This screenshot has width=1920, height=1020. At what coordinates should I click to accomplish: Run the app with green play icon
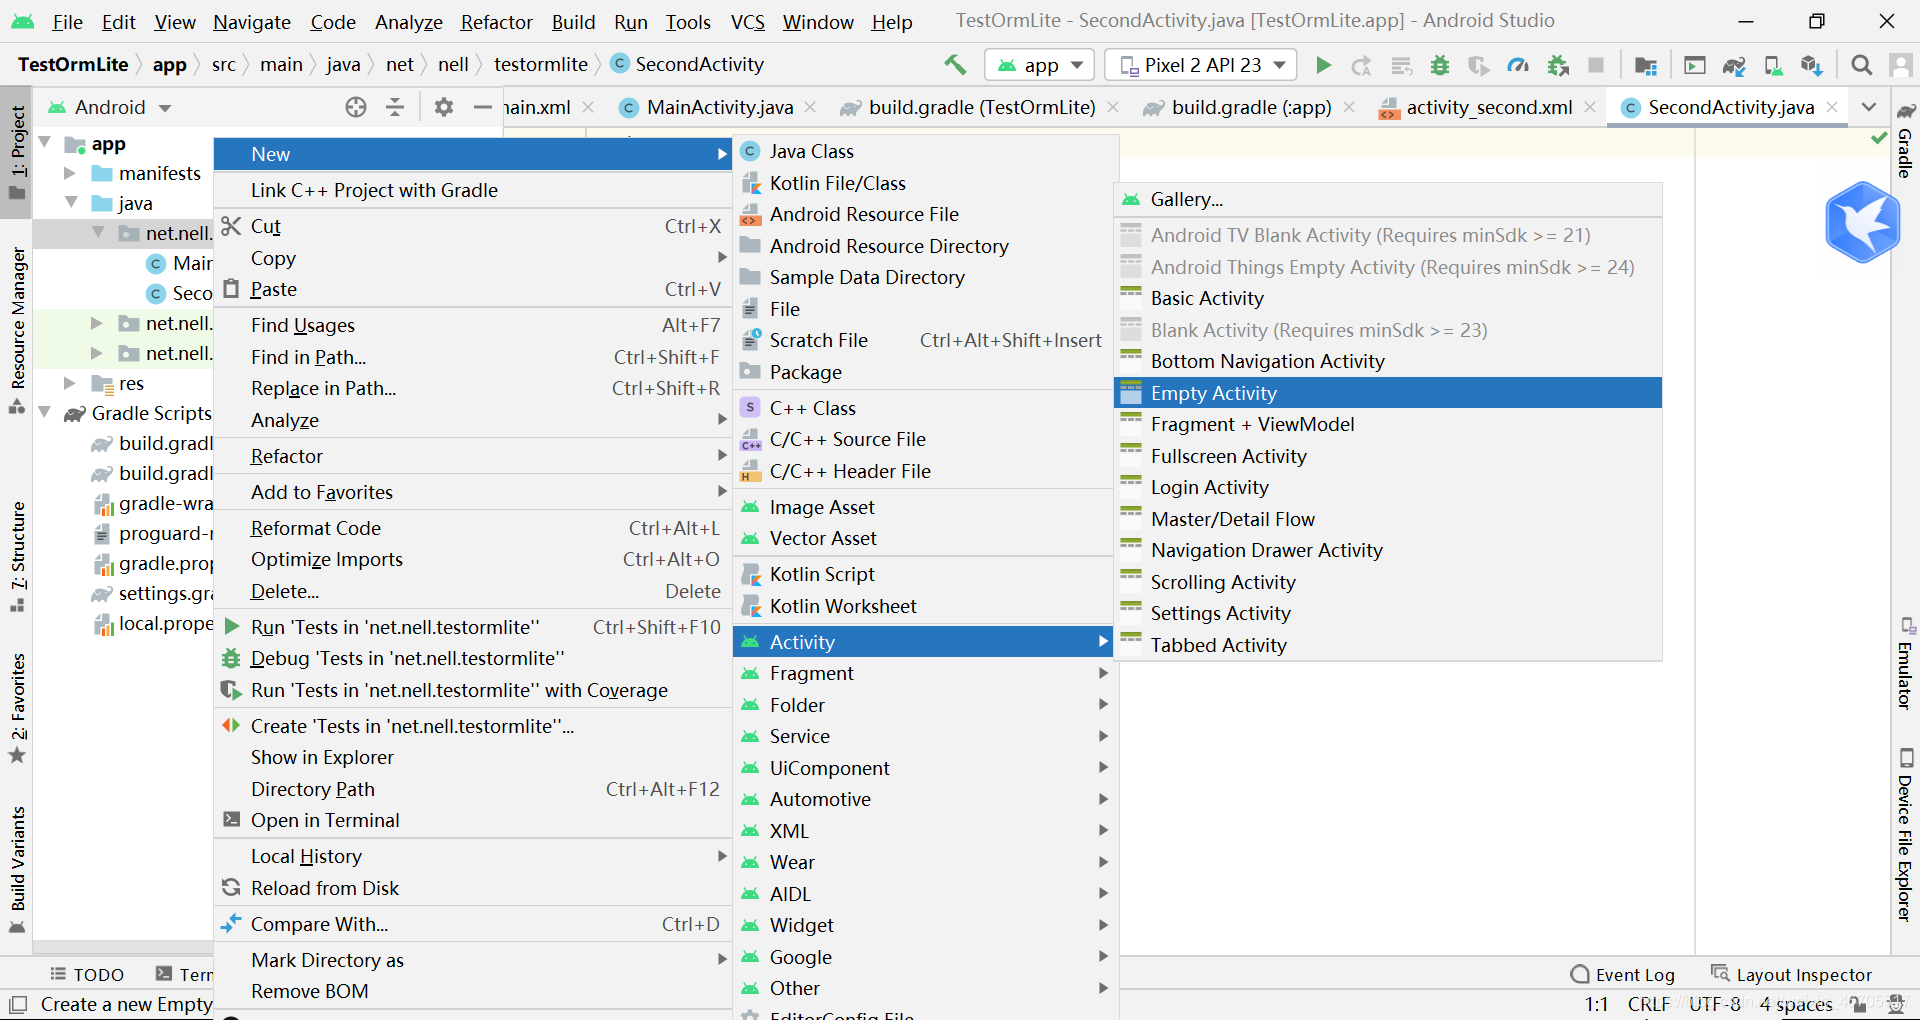click(x=1323, y=65)
